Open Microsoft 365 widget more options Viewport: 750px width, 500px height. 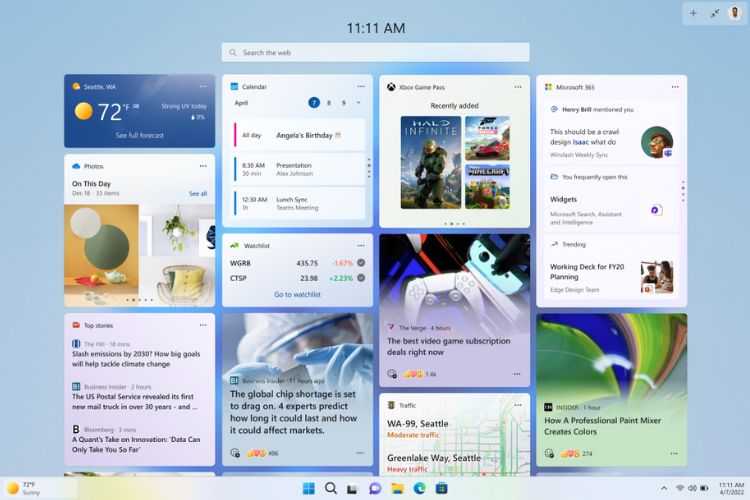pyautogui.click(x=675, y=87)
